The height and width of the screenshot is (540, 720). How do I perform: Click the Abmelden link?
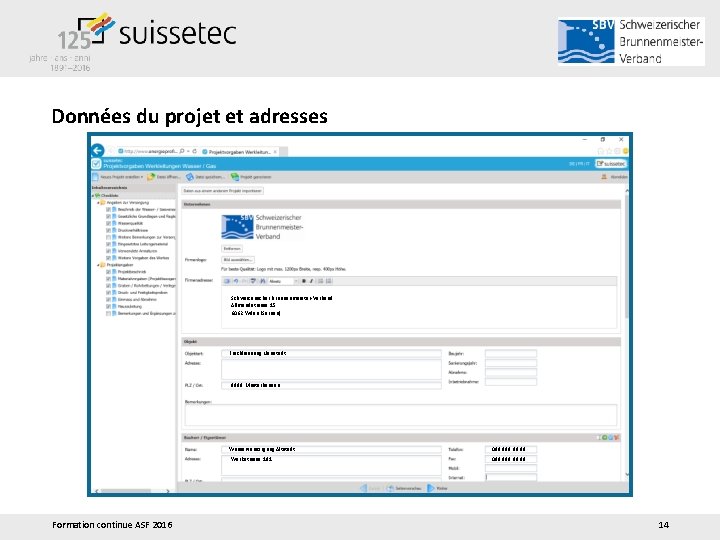pyautogui.click(x=619, y=177)
